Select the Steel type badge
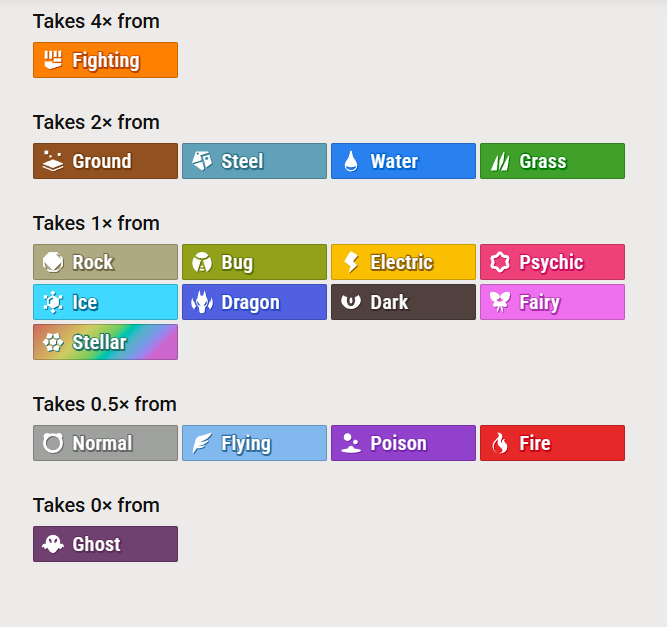The height and width of the screenshot is (627, 667). point(254,161)
